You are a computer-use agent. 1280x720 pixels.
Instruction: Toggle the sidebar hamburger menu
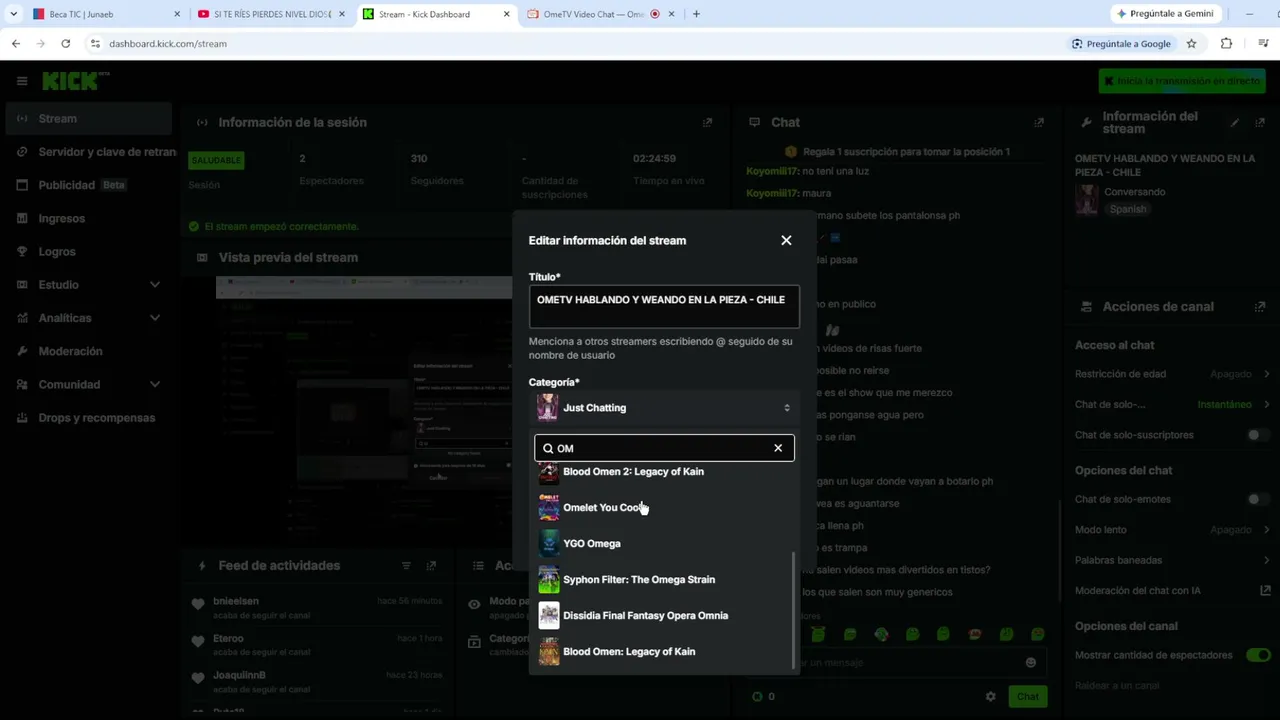(x=22, y=81)
